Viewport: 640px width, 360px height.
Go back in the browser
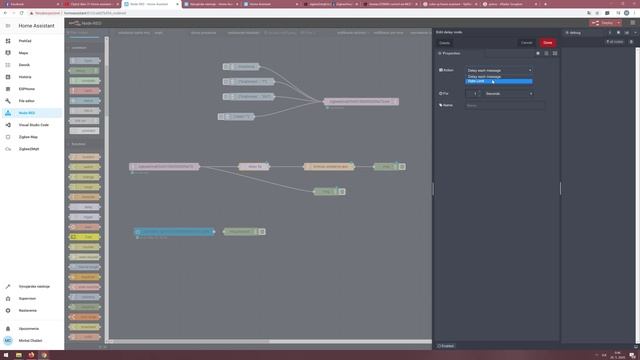(5, 13)
